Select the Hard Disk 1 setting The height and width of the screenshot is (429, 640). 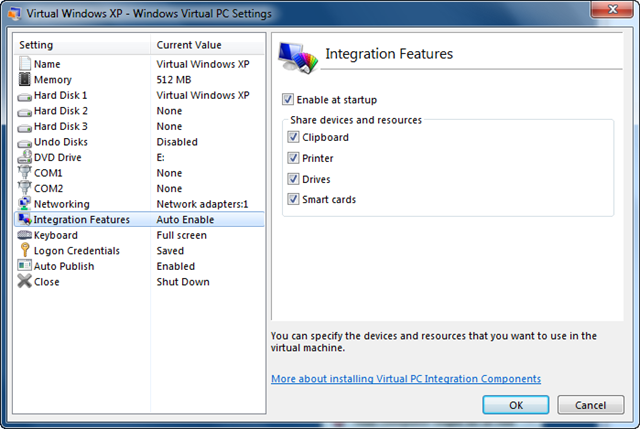[139, 95]
